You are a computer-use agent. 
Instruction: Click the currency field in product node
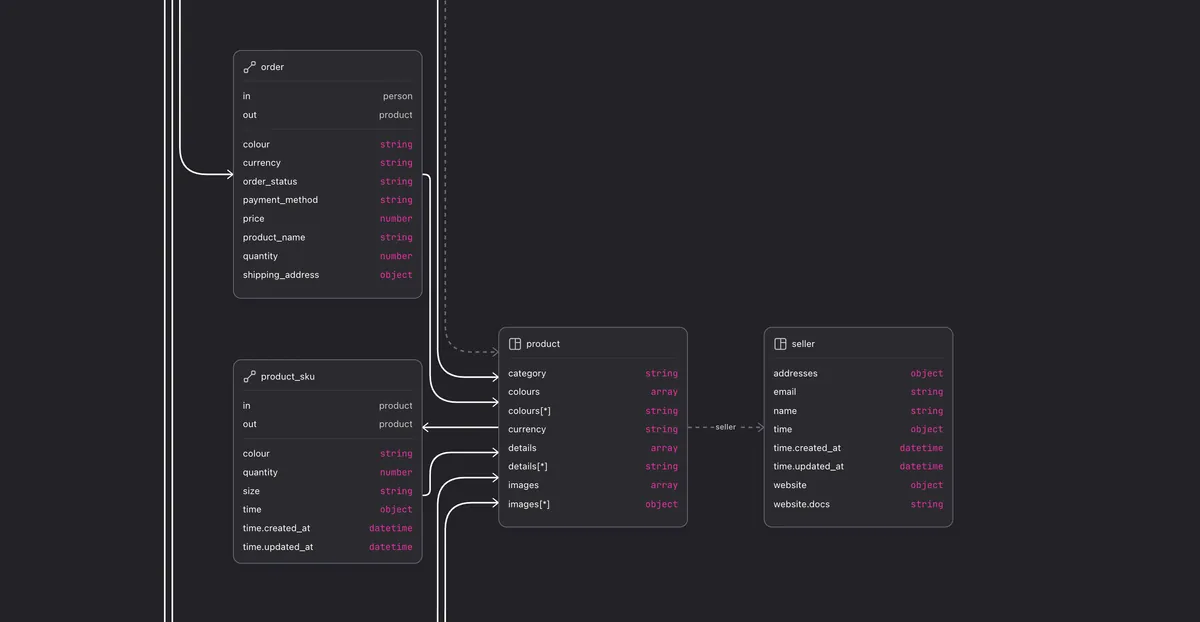coord(593,429)
